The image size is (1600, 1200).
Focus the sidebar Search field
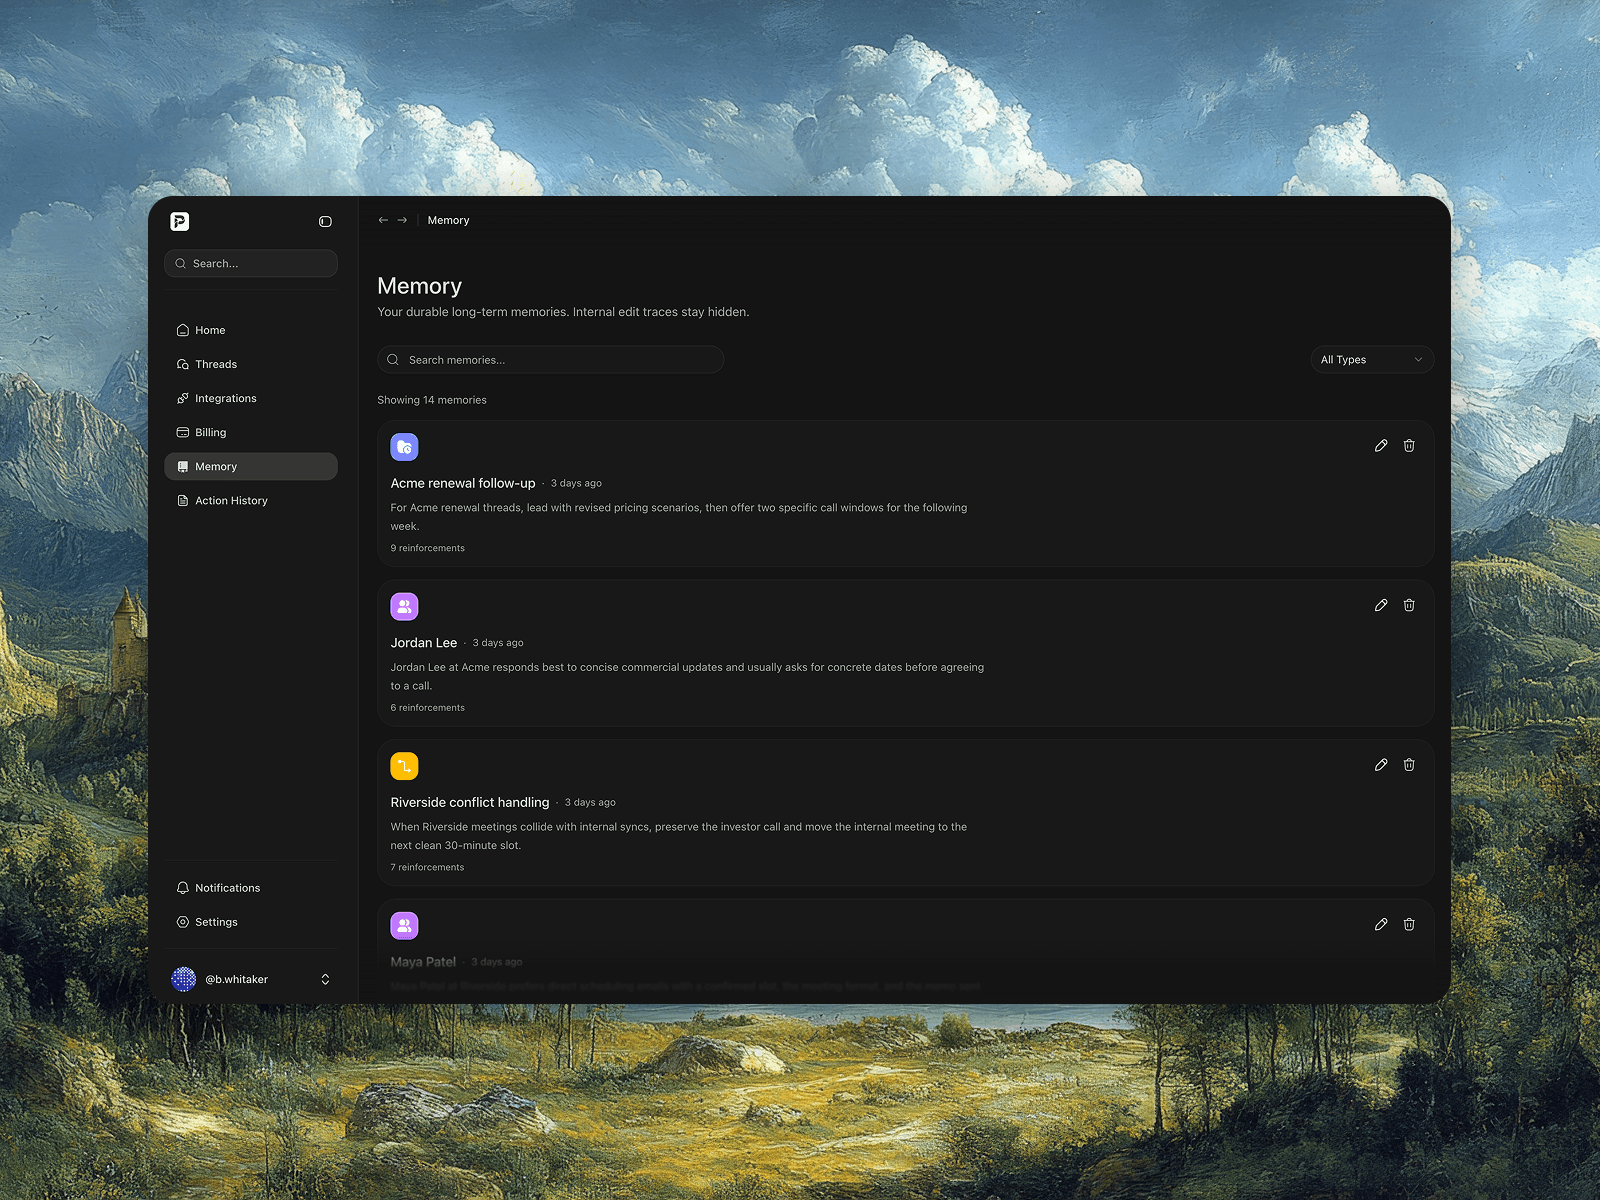click(x=251, y=264)
